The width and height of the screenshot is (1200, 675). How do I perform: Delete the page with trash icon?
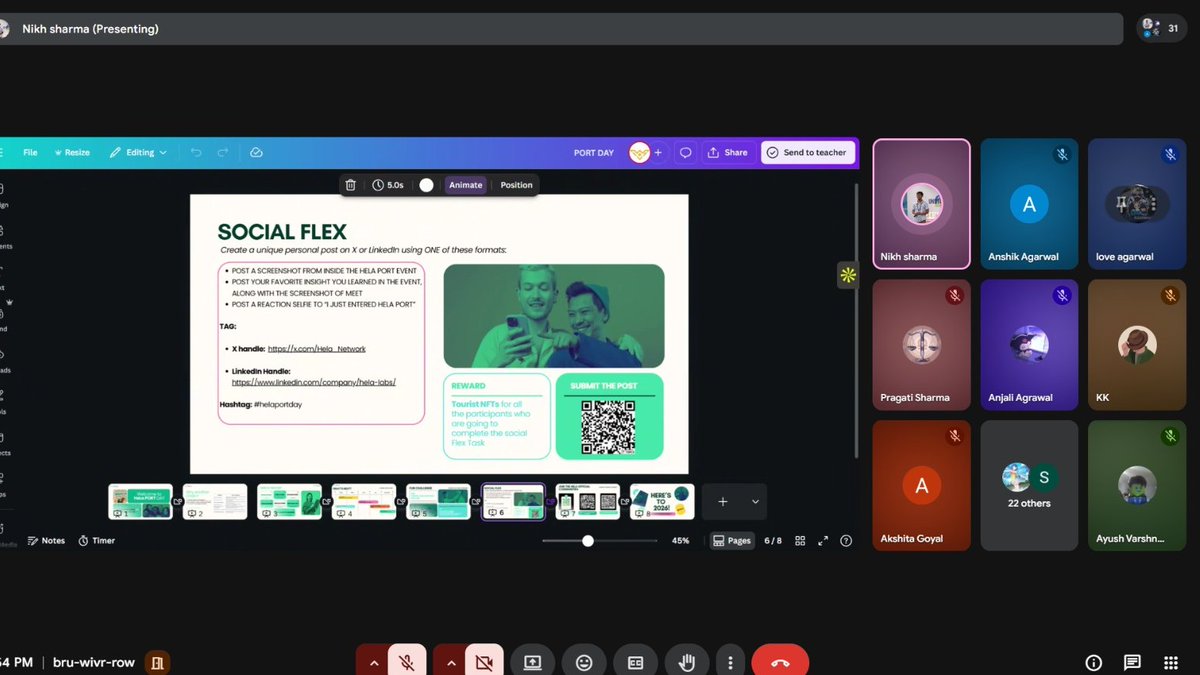click(x=350, y=185)
